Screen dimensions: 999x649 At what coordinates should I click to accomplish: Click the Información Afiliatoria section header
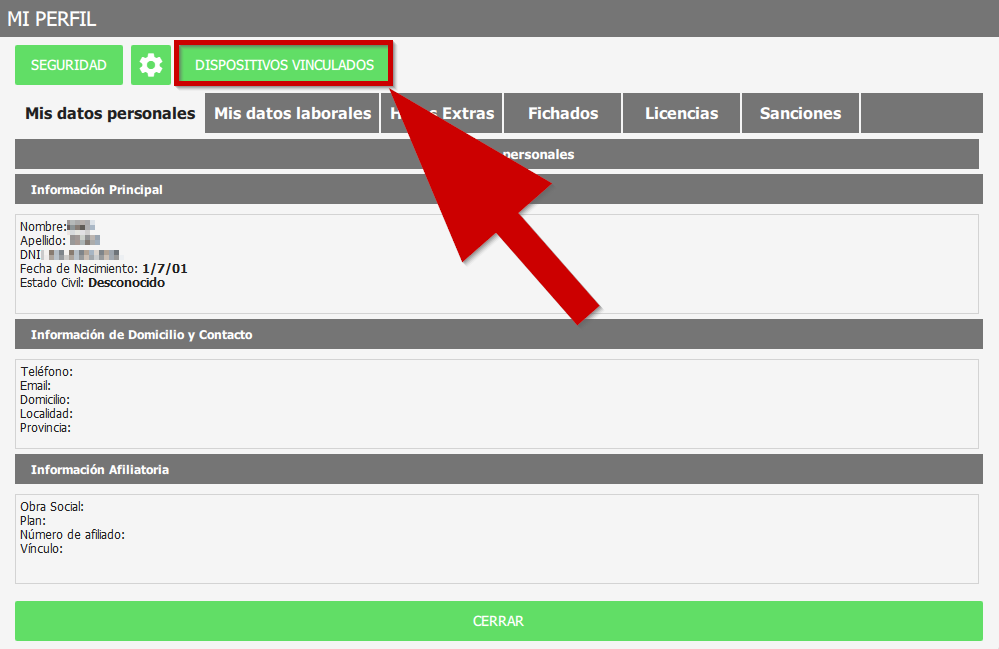[100, 469]
